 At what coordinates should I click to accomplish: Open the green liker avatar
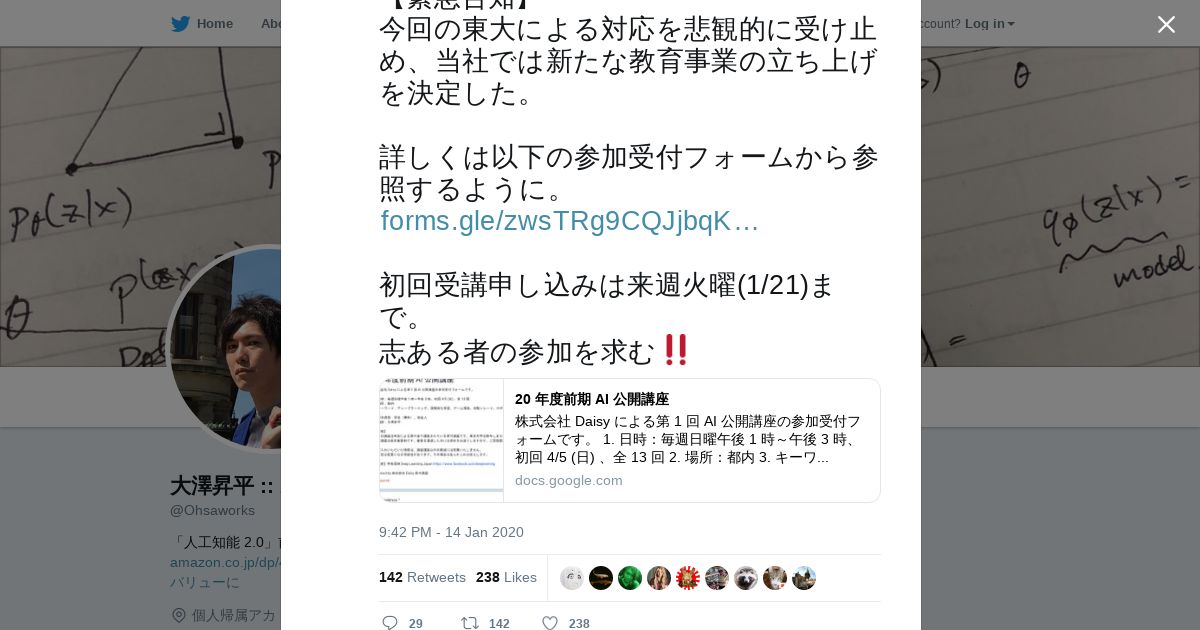tap(630, 578)
